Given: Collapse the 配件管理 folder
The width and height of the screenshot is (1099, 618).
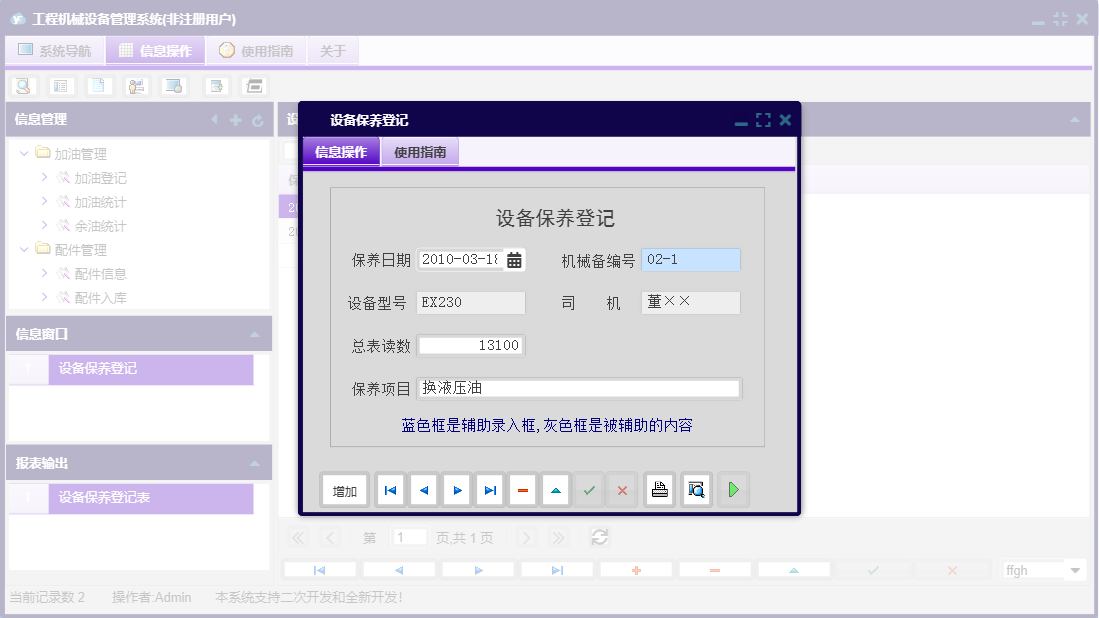Looking at the screenshot, I should point(24,249).
